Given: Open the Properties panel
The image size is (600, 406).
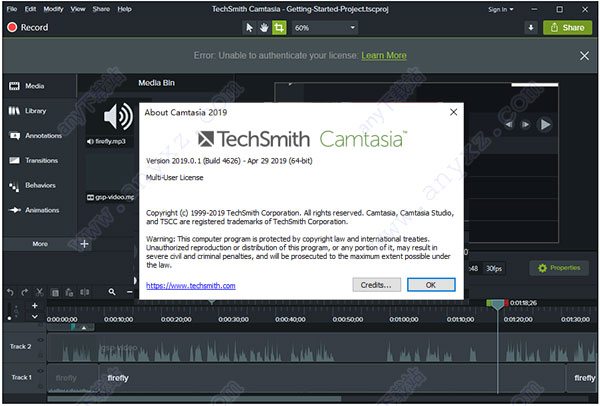Looking at the screenshot, I should pyautogui.click(x=559, y=268).
